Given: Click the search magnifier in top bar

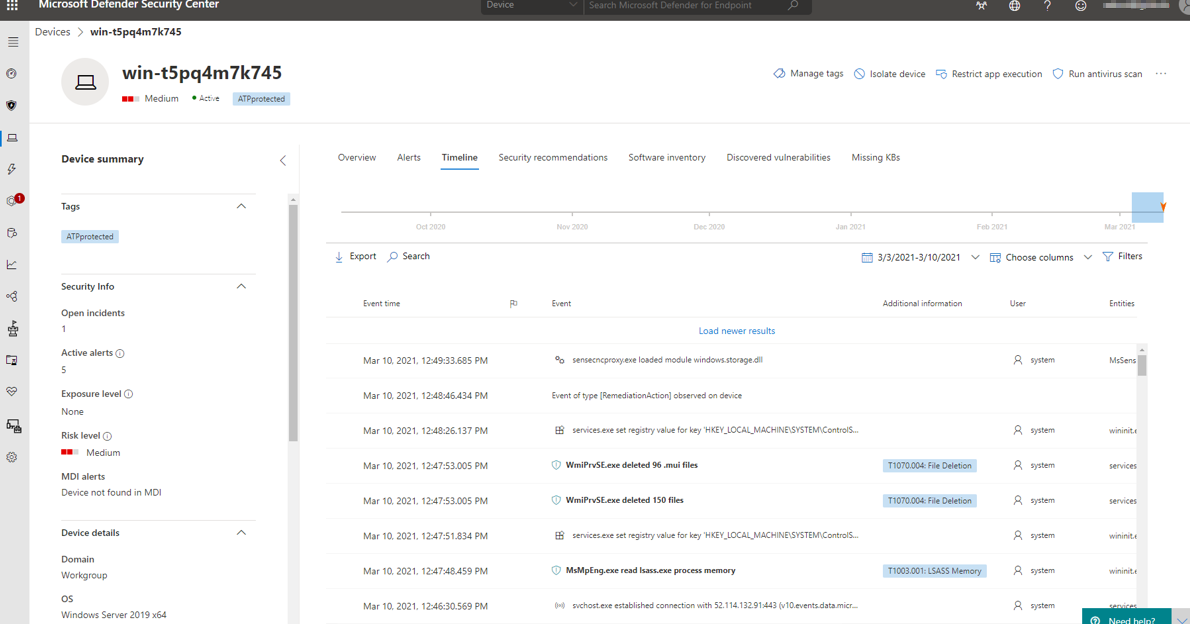Looking at the screenshot, I should 793,5.
